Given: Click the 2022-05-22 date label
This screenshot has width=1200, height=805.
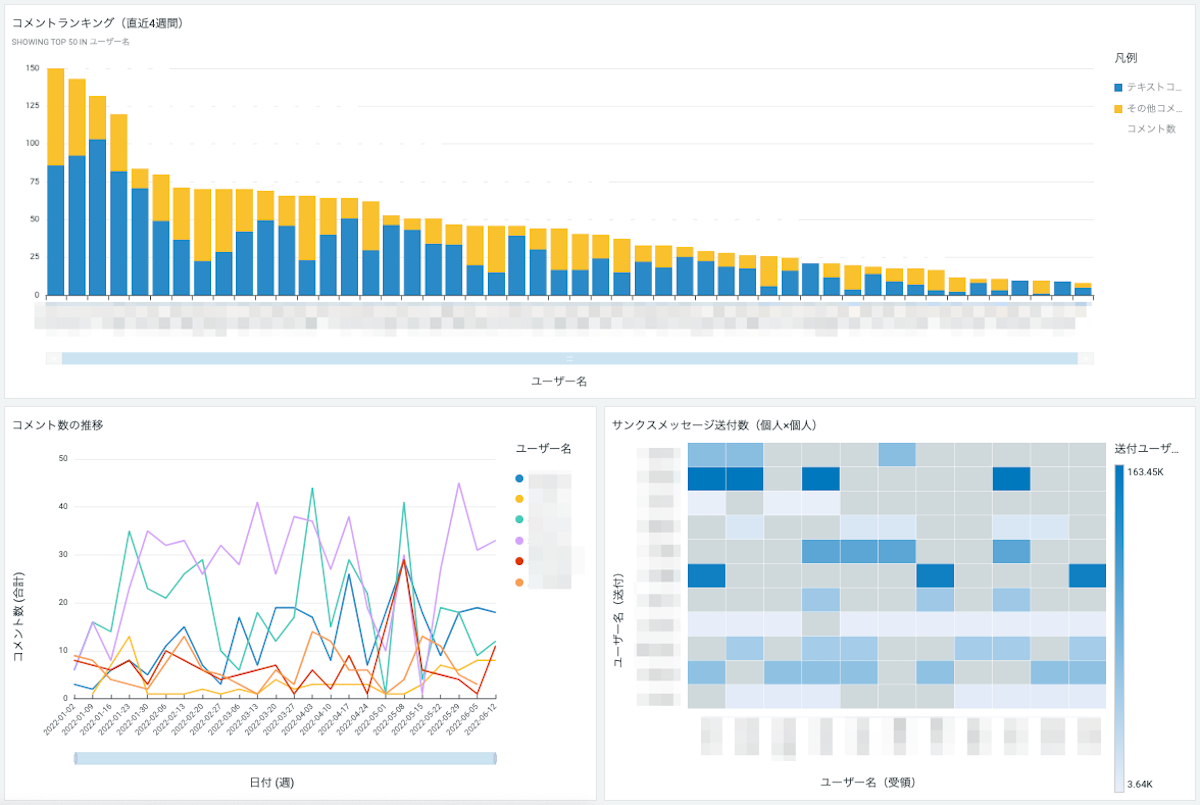Looking at the screenshot, I should point(427,719).
